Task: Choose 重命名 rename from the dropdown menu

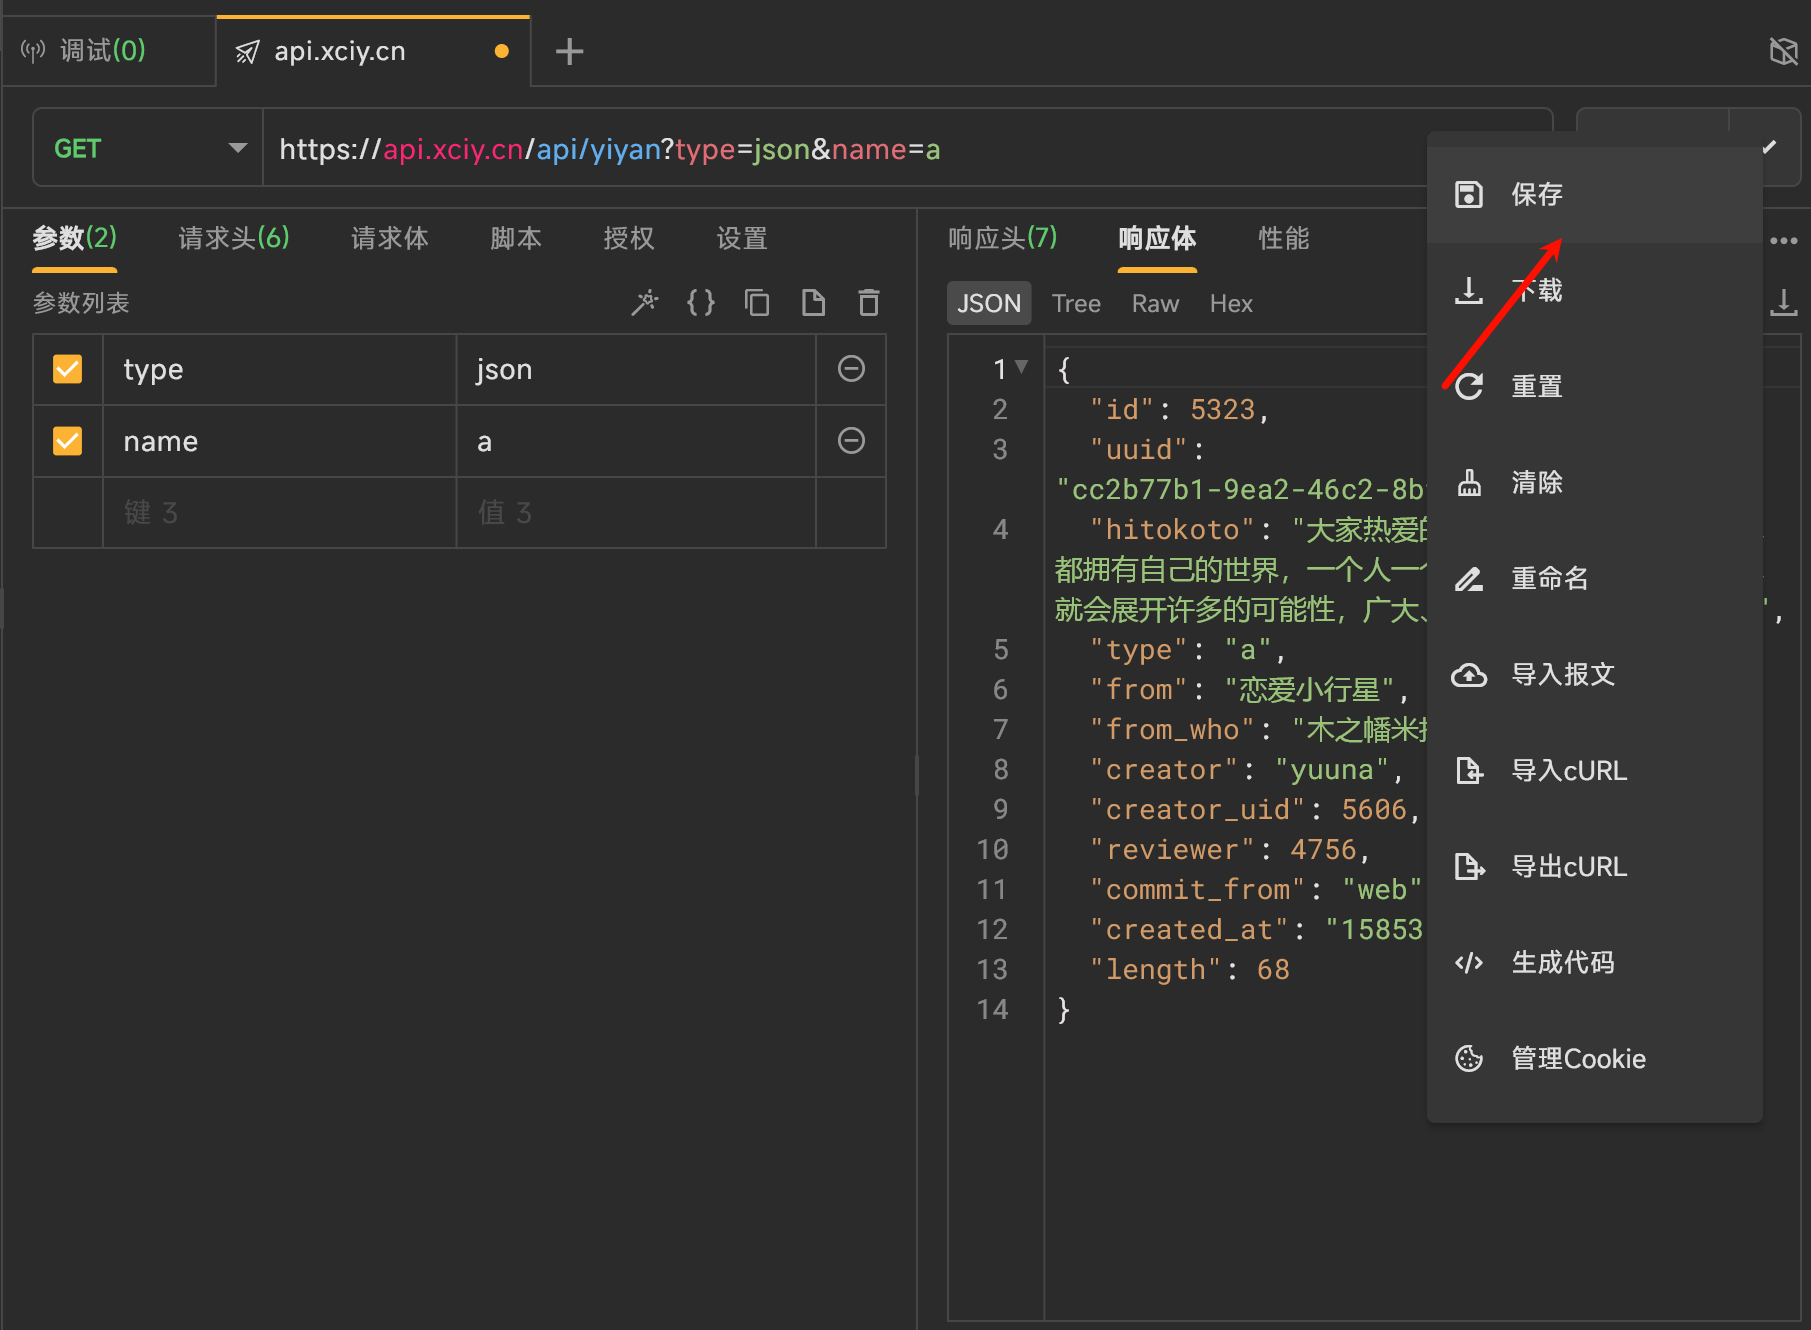Action: (1594, 578)
